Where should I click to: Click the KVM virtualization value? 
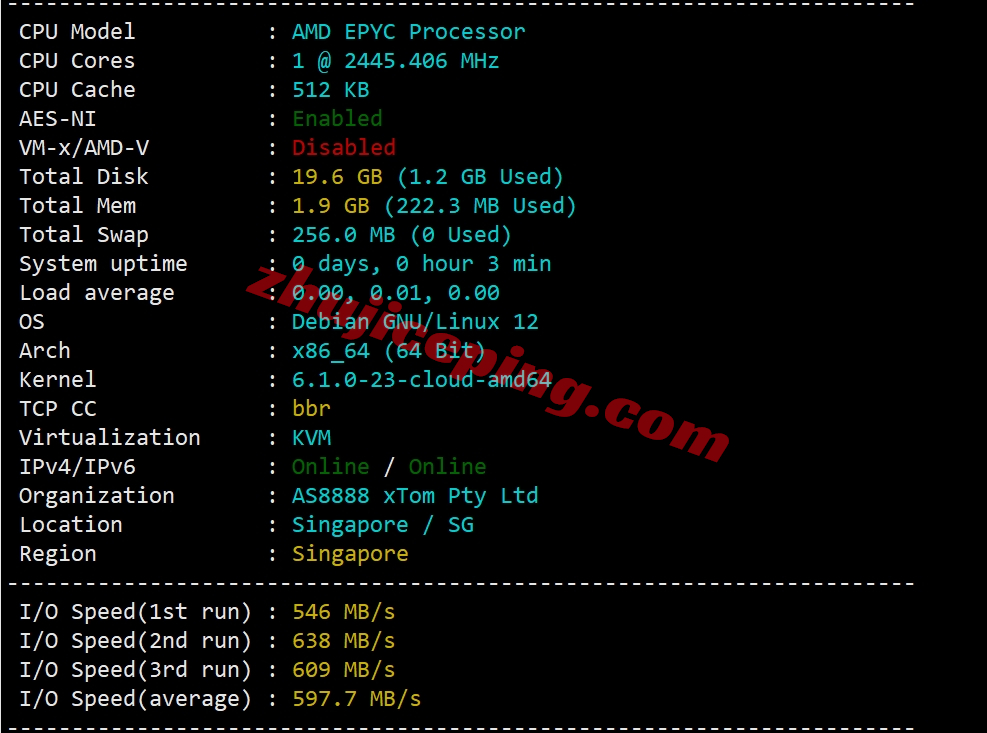(311, 437)
